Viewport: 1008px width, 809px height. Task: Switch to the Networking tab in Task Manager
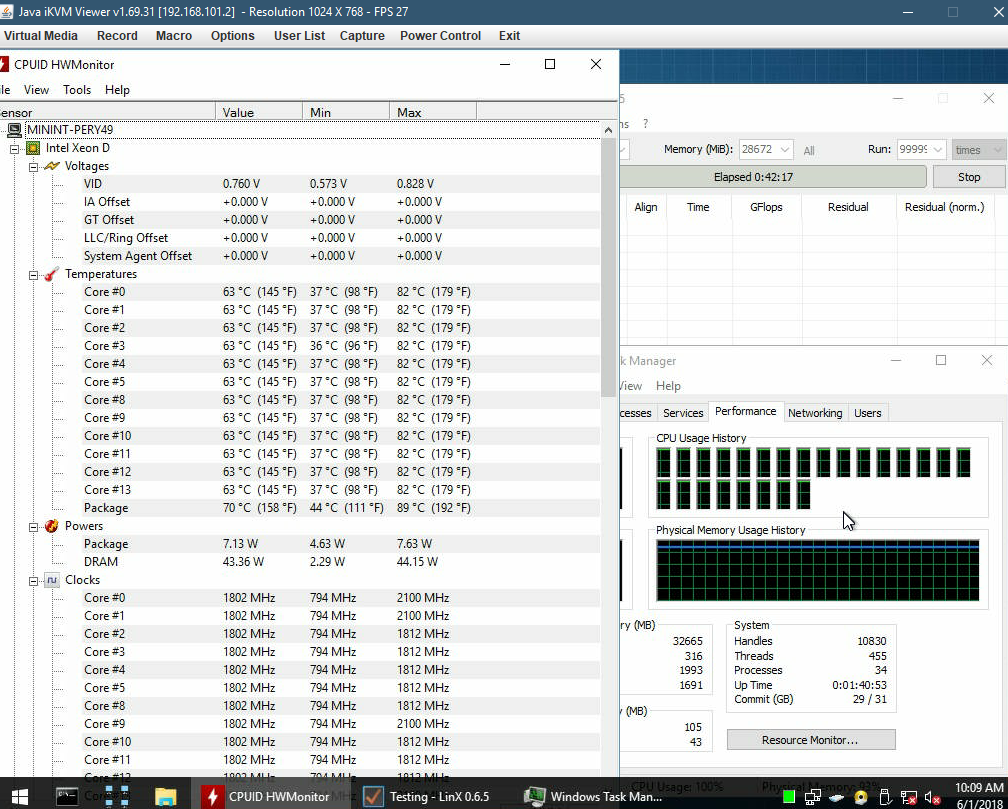tap(814, 413)
